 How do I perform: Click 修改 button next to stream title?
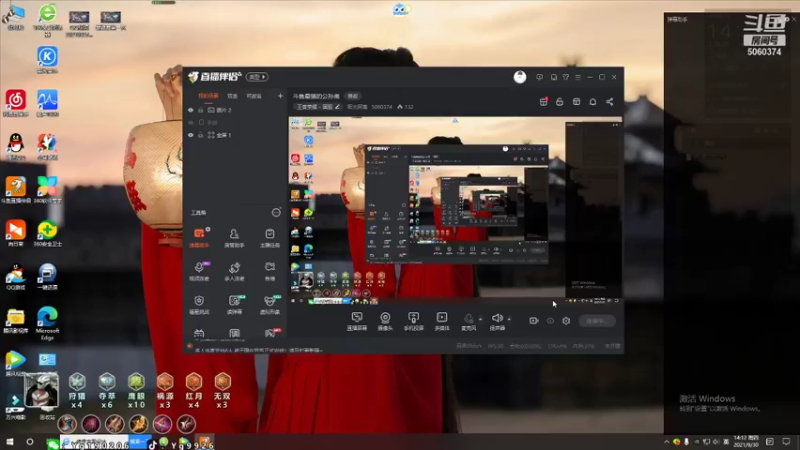tap(353, 96)
